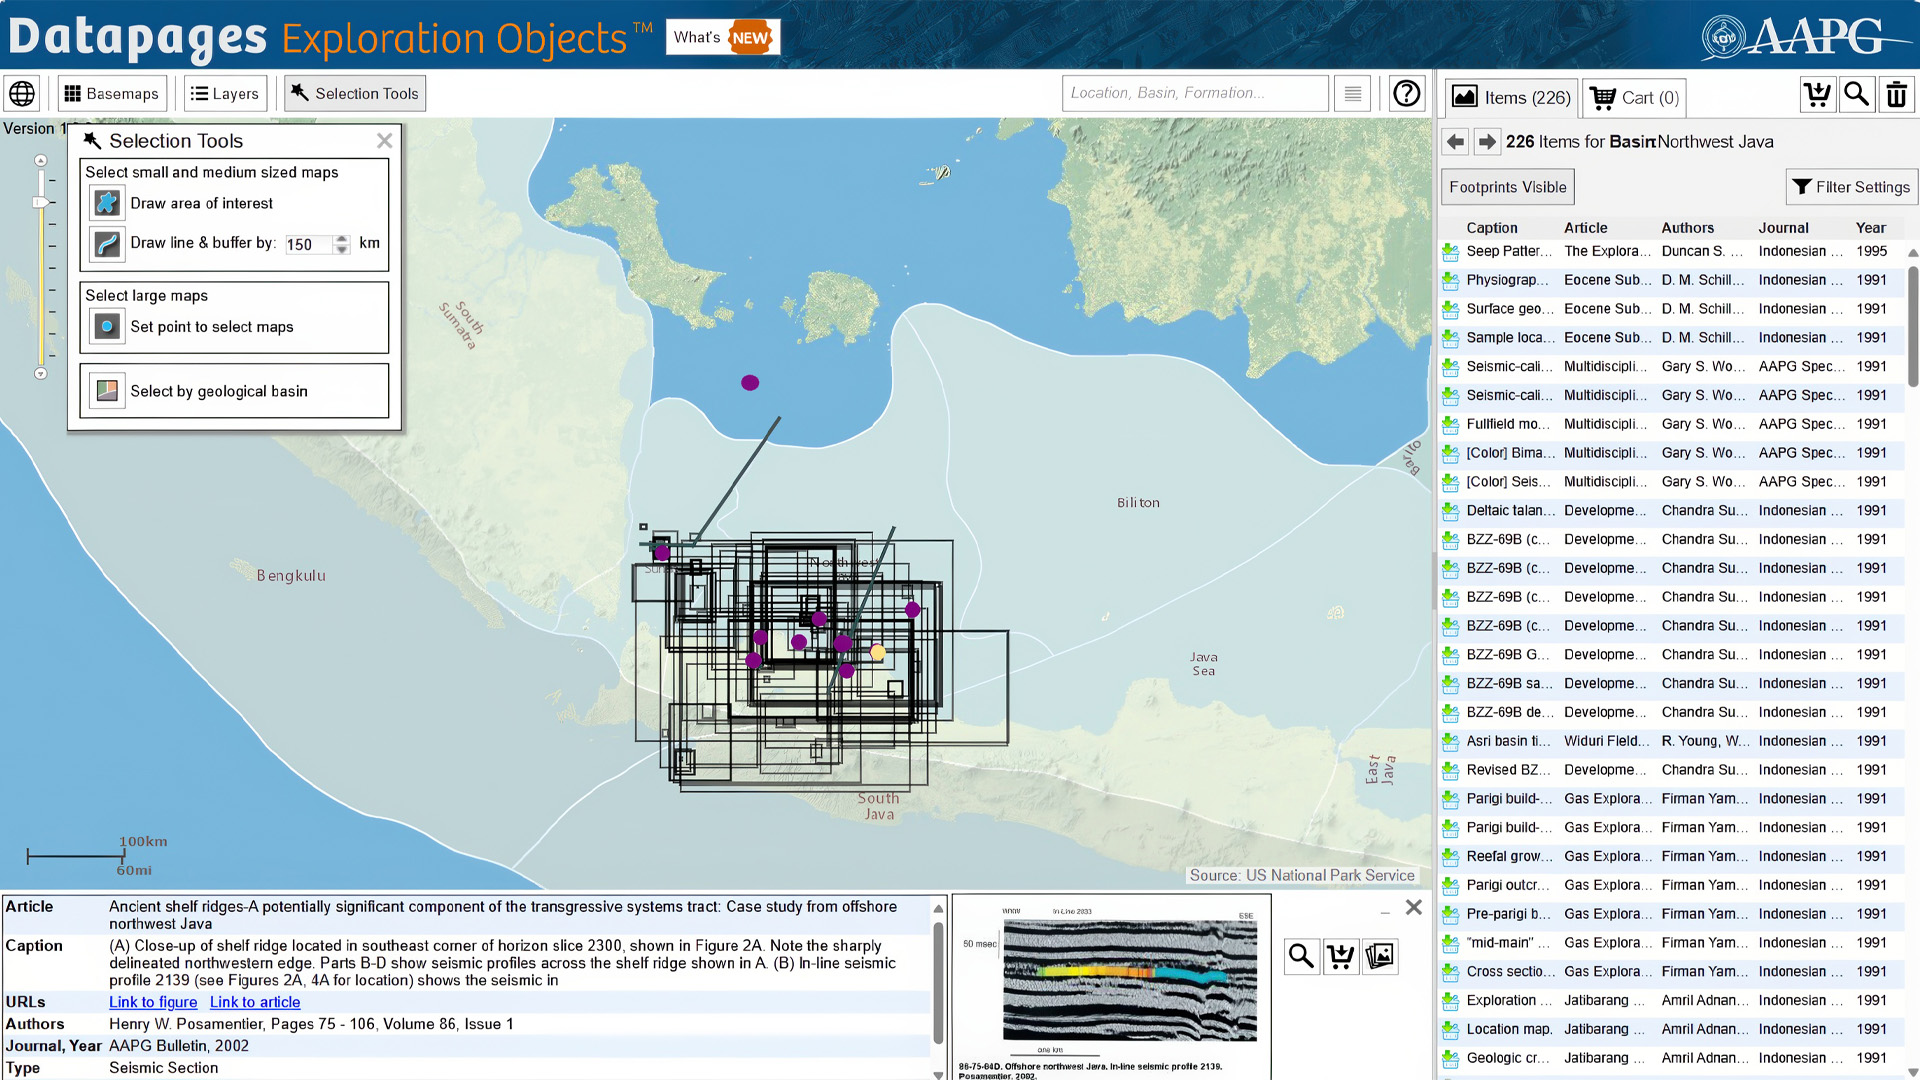Screen dimensions: 1920x1080
Task: Click the location search input field
Action: (x=1195, y=93)
